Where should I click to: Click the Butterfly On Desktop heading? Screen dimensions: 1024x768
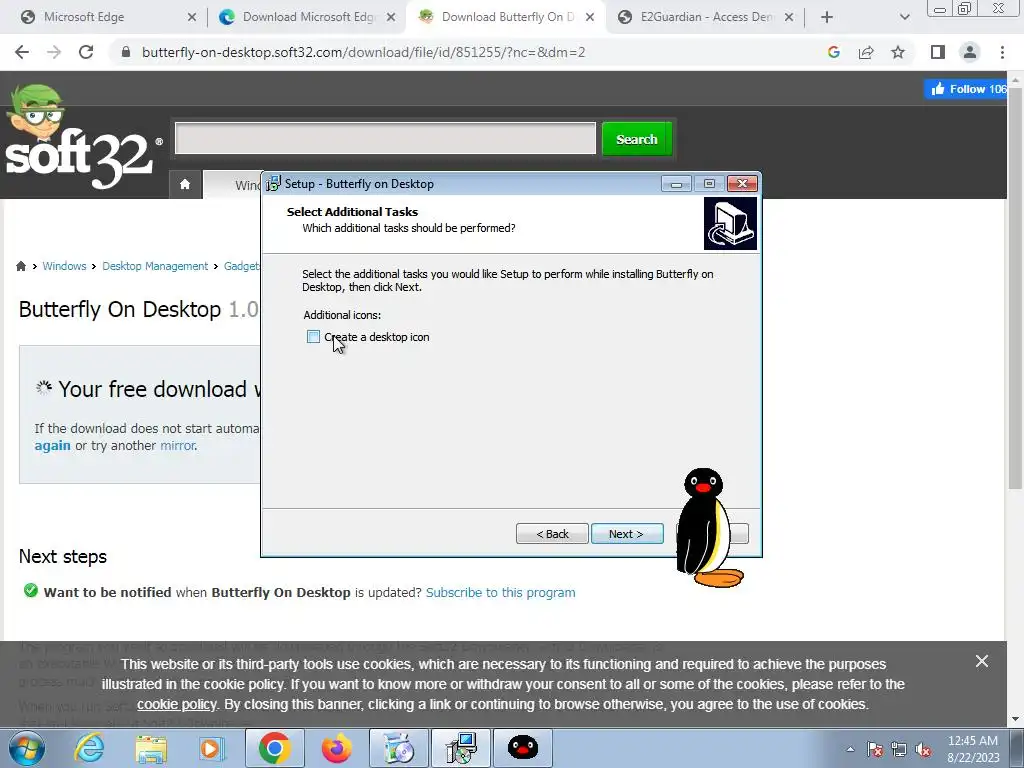(x=138, y=309)
